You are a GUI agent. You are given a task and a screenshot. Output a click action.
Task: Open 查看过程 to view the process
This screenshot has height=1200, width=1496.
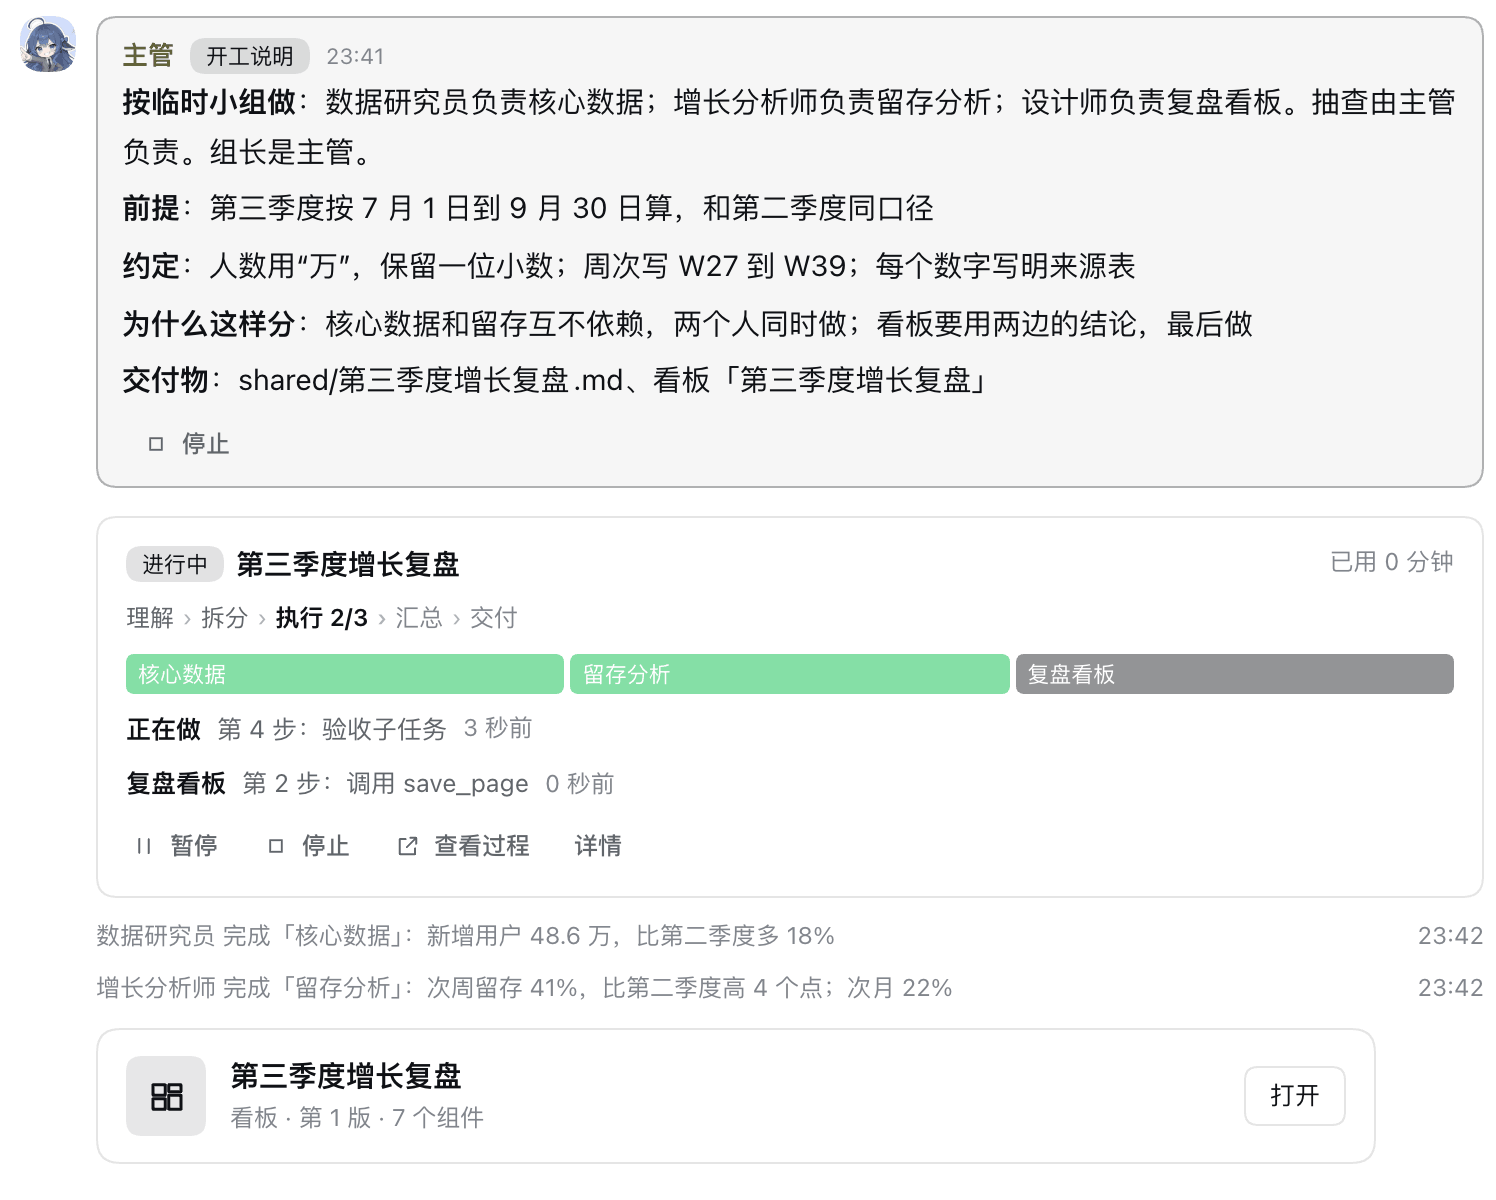464,846
